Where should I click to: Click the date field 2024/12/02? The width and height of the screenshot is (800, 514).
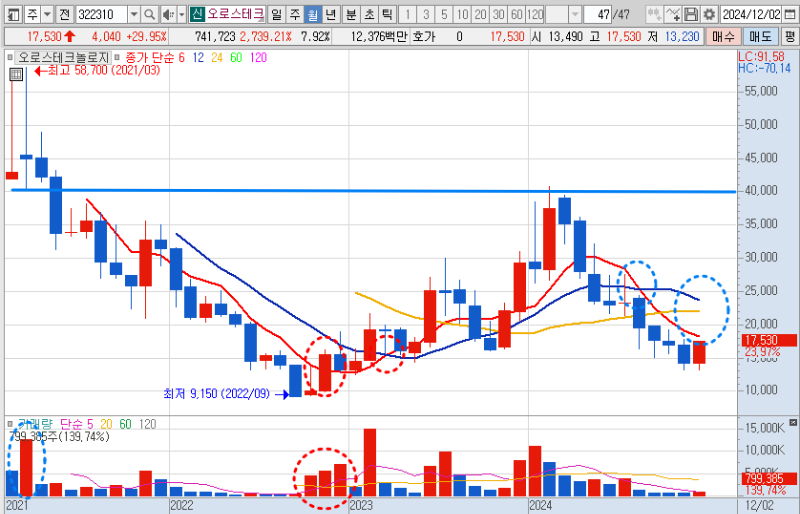point(751,14)
